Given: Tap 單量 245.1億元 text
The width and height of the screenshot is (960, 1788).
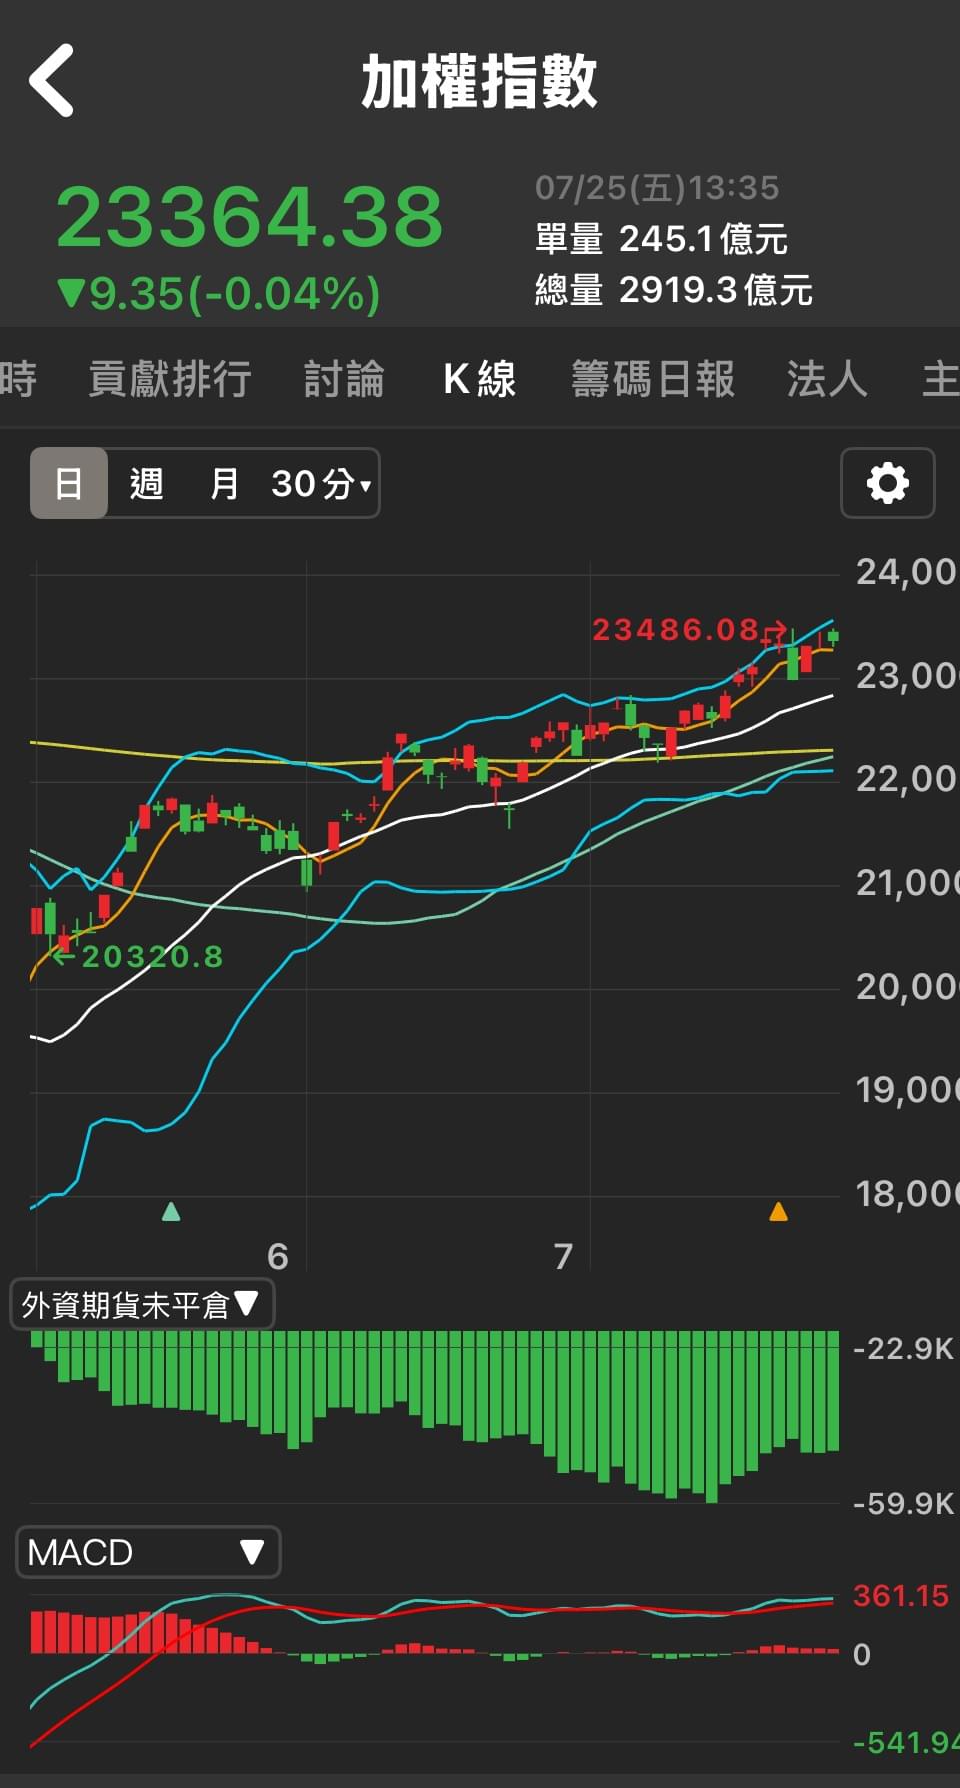Looking at the screenshot, I should tap(661, 239).
